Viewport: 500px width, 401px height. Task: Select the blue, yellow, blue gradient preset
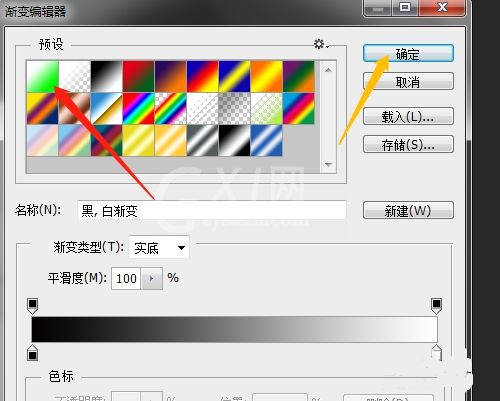(x=235, y=76)
